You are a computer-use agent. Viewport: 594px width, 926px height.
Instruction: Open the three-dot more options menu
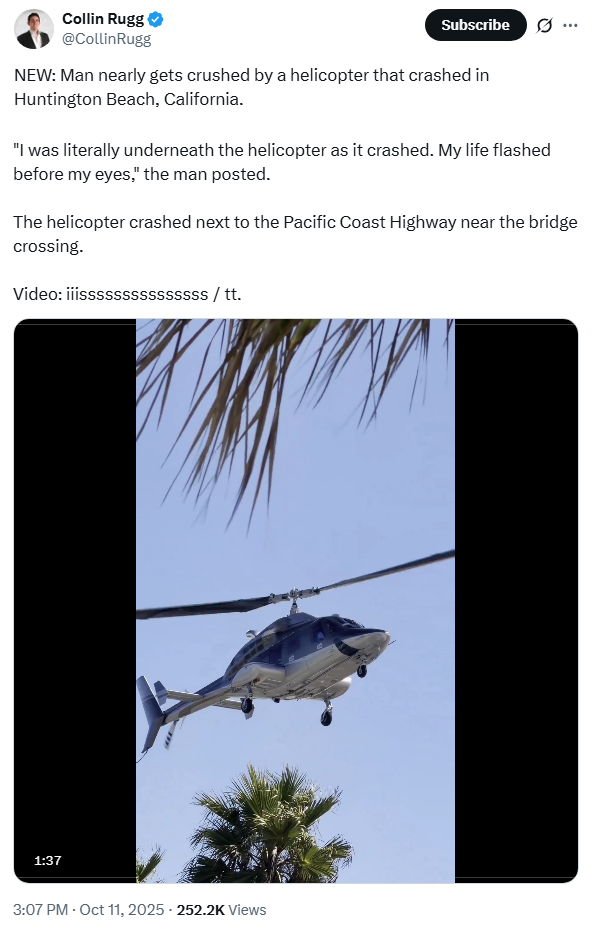pos(570,25)
